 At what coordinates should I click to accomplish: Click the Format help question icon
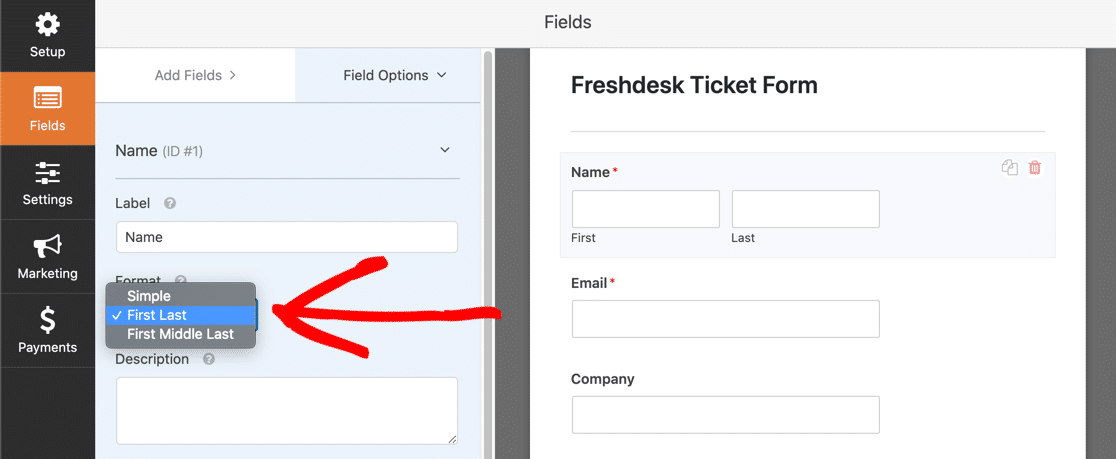point(181,281)
